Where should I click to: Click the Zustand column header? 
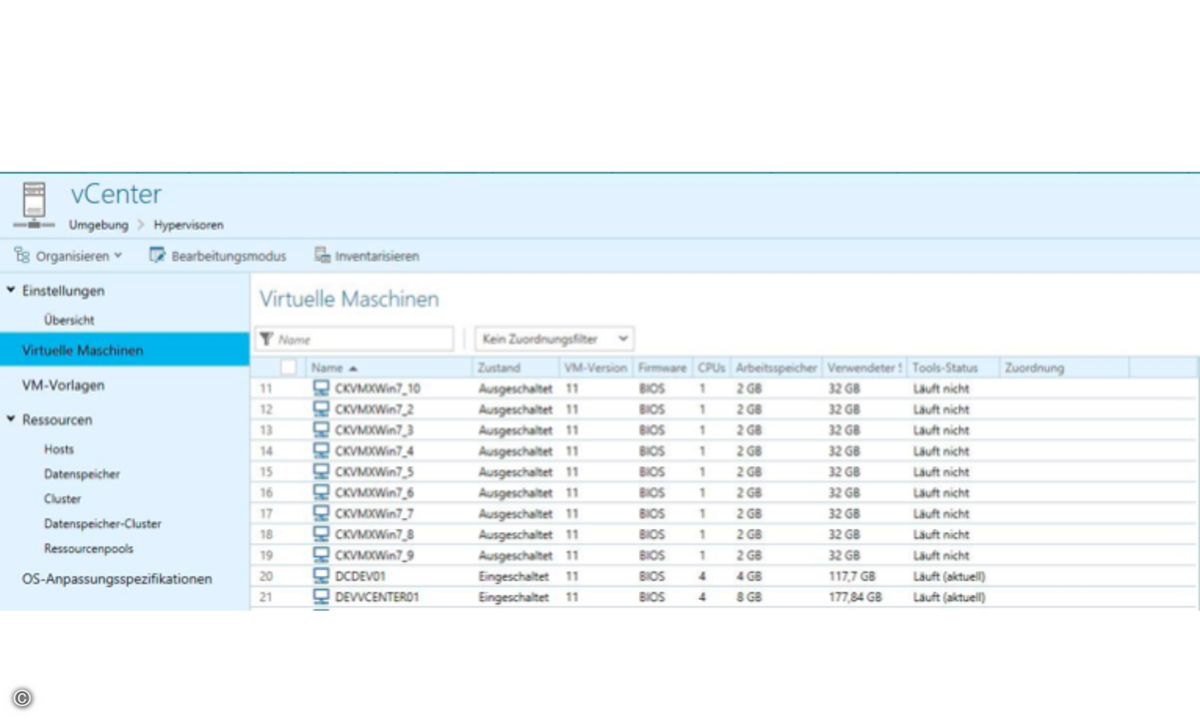515,368
